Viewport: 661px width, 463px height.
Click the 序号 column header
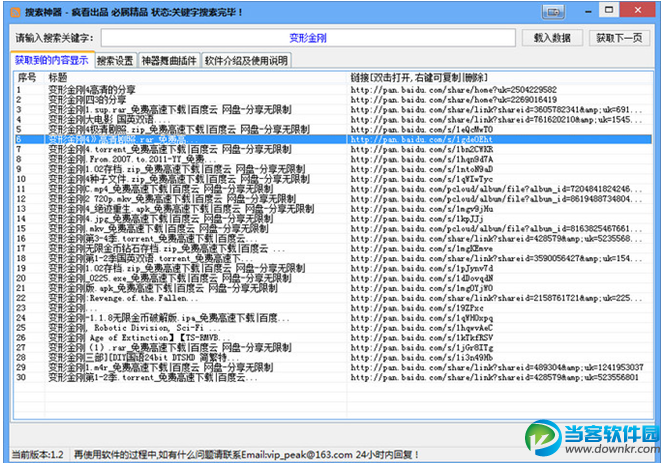pyautogui.click(x=28, y=78)
